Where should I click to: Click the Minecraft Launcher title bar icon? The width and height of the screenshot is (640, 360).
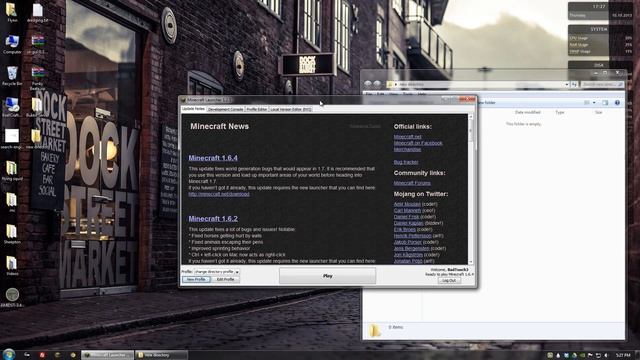pos(183,100)
